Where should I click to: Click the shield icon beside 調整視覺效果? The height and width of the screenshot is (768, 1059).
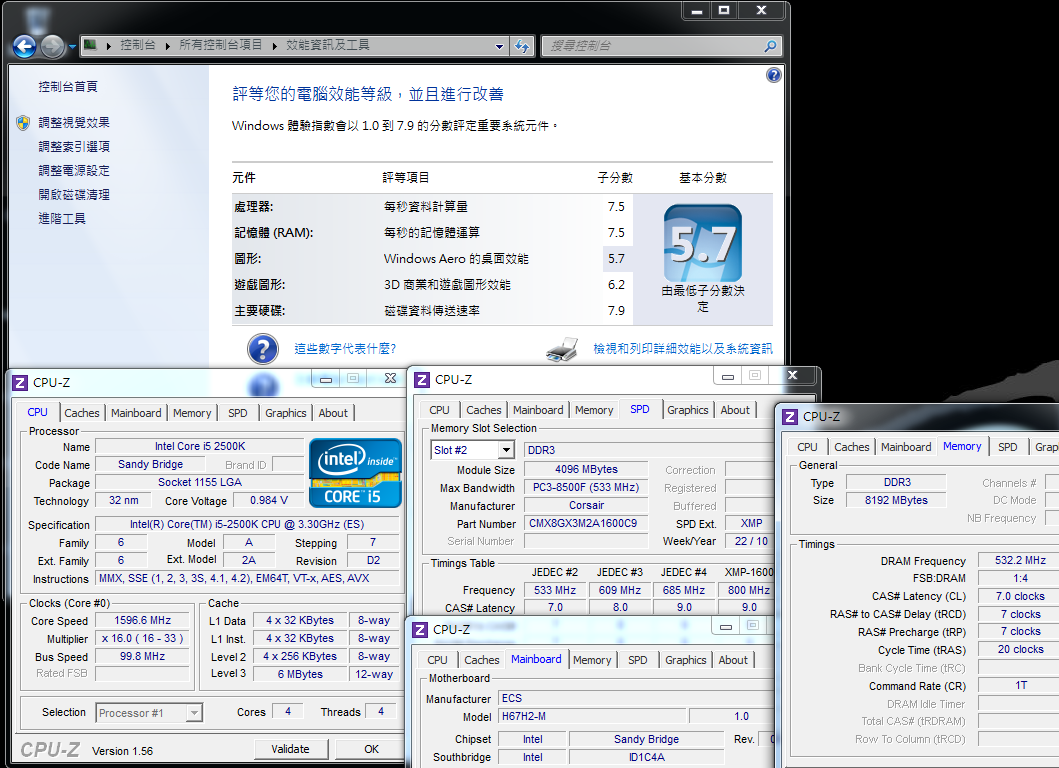tap(23, 123)
